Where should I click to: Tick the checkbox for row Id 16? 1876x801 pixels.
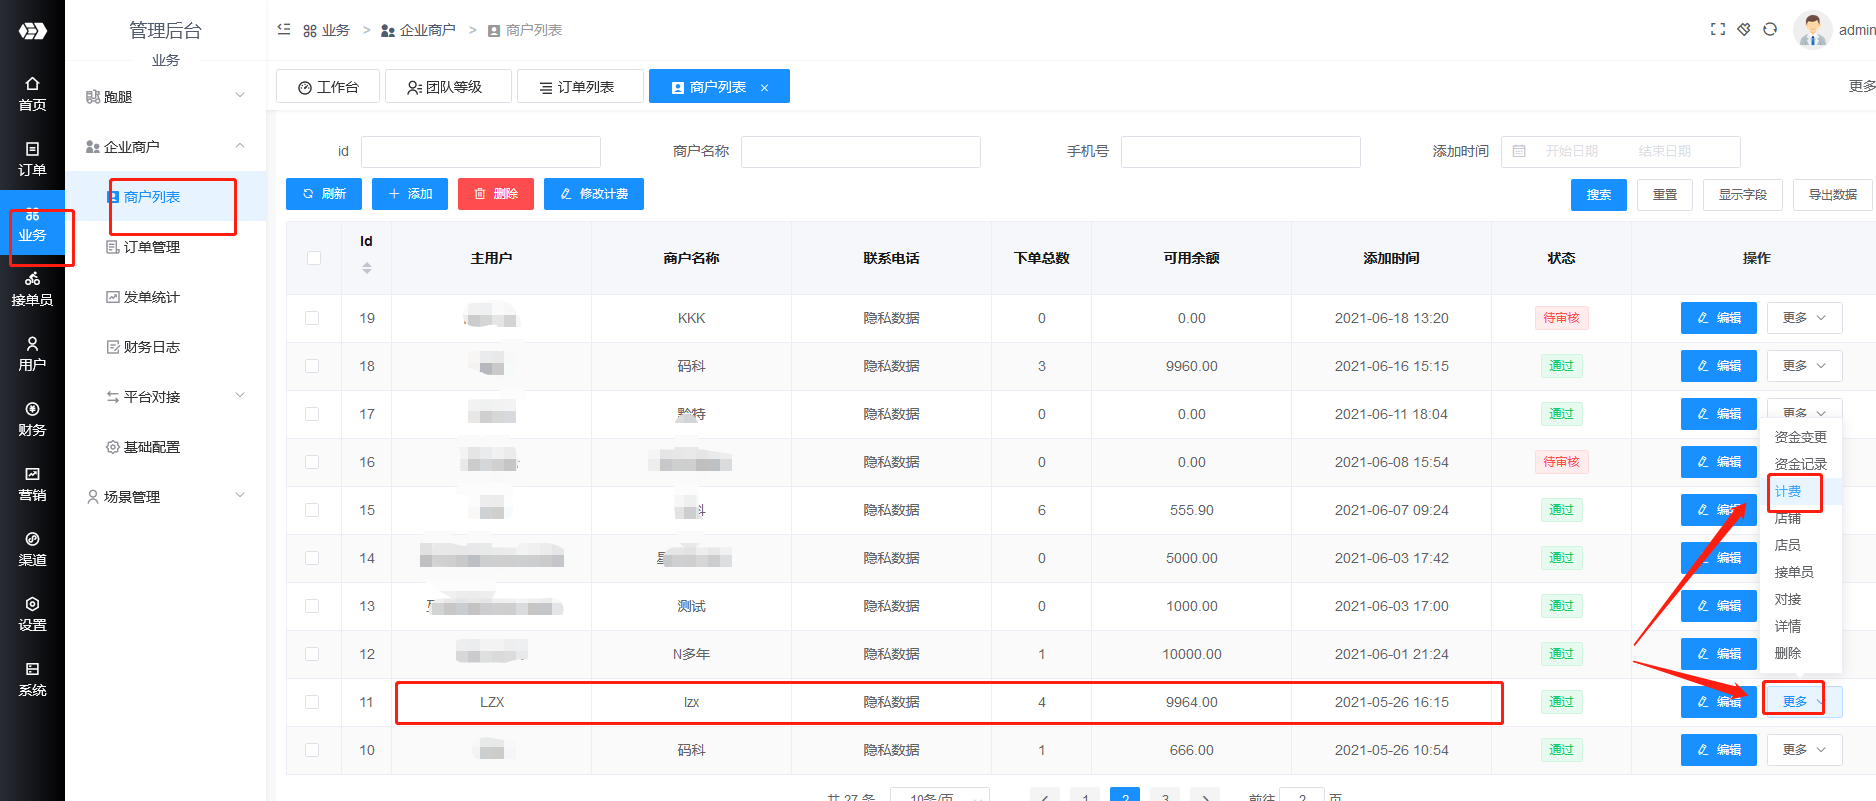tap(312, 462)
